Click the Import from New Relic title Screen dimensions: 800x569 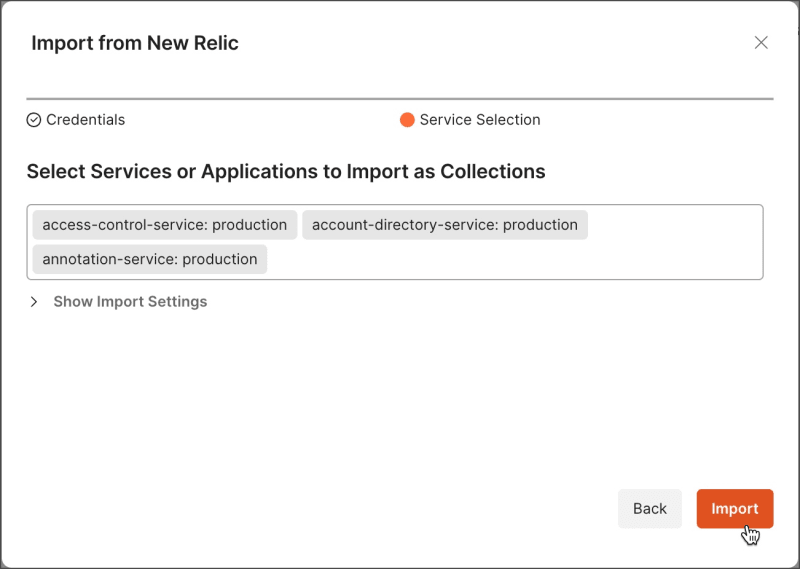tap(135, 43)
